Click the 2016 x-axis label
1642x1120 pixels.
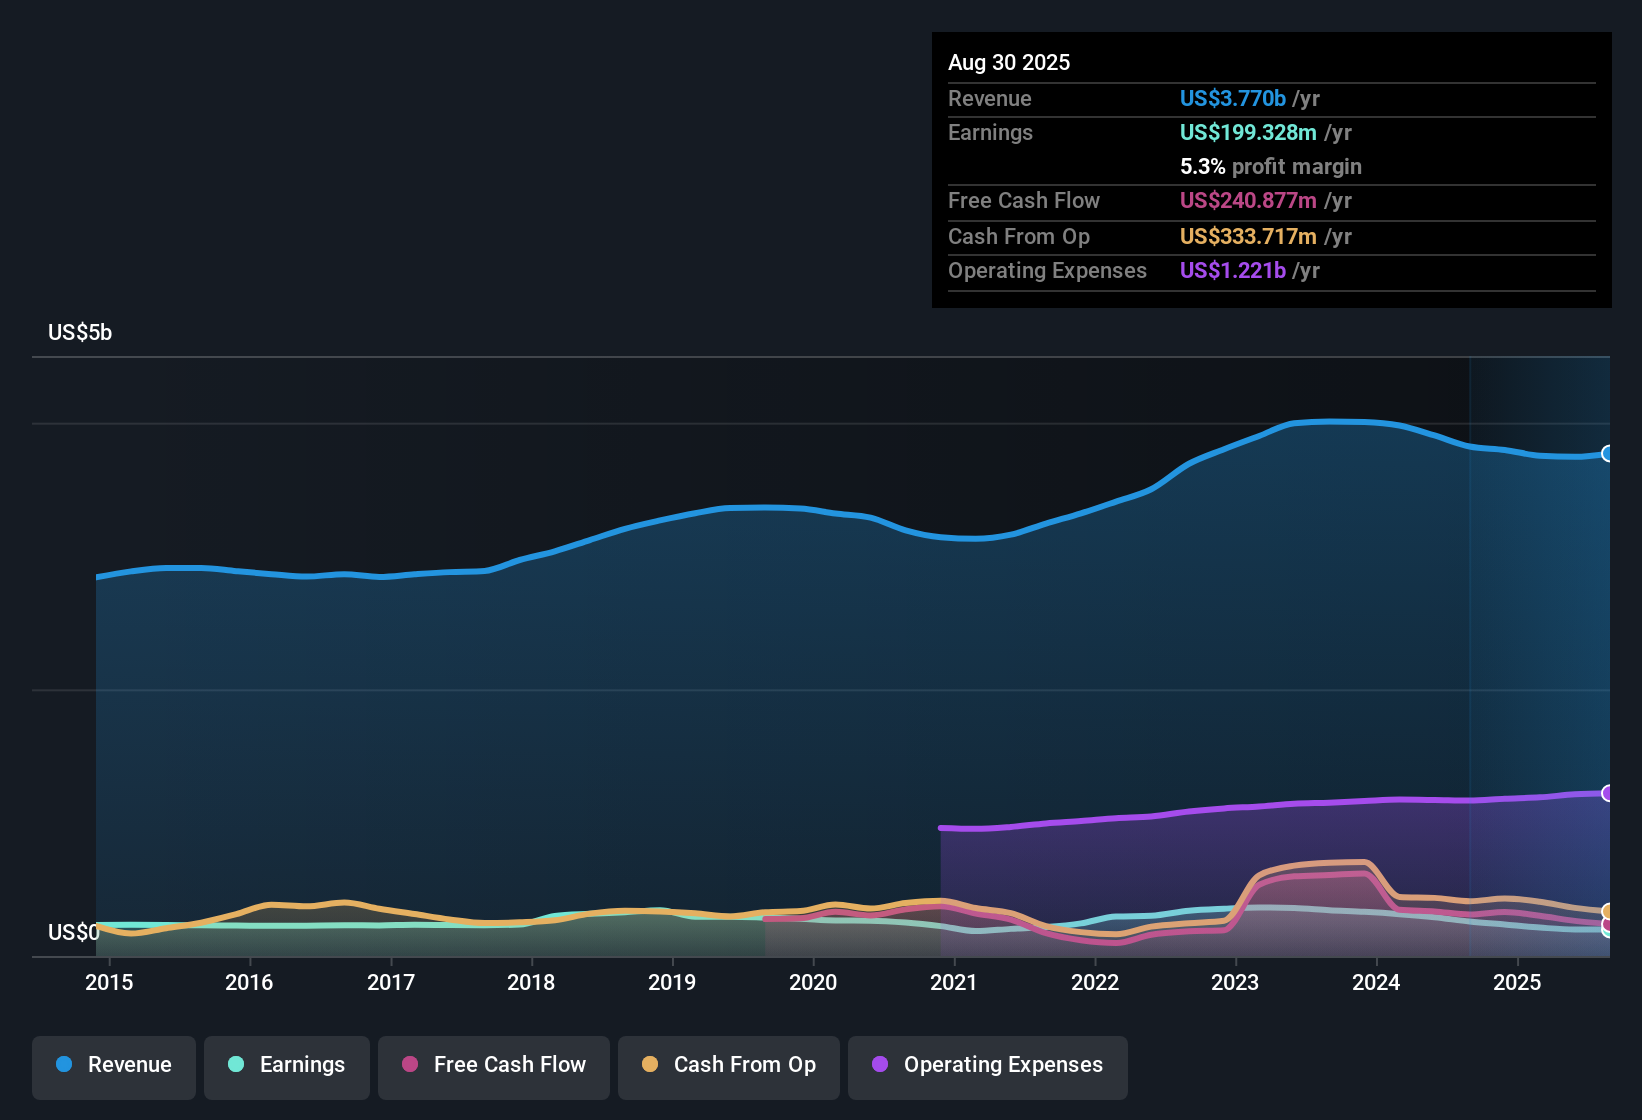[x=249, y=983]
